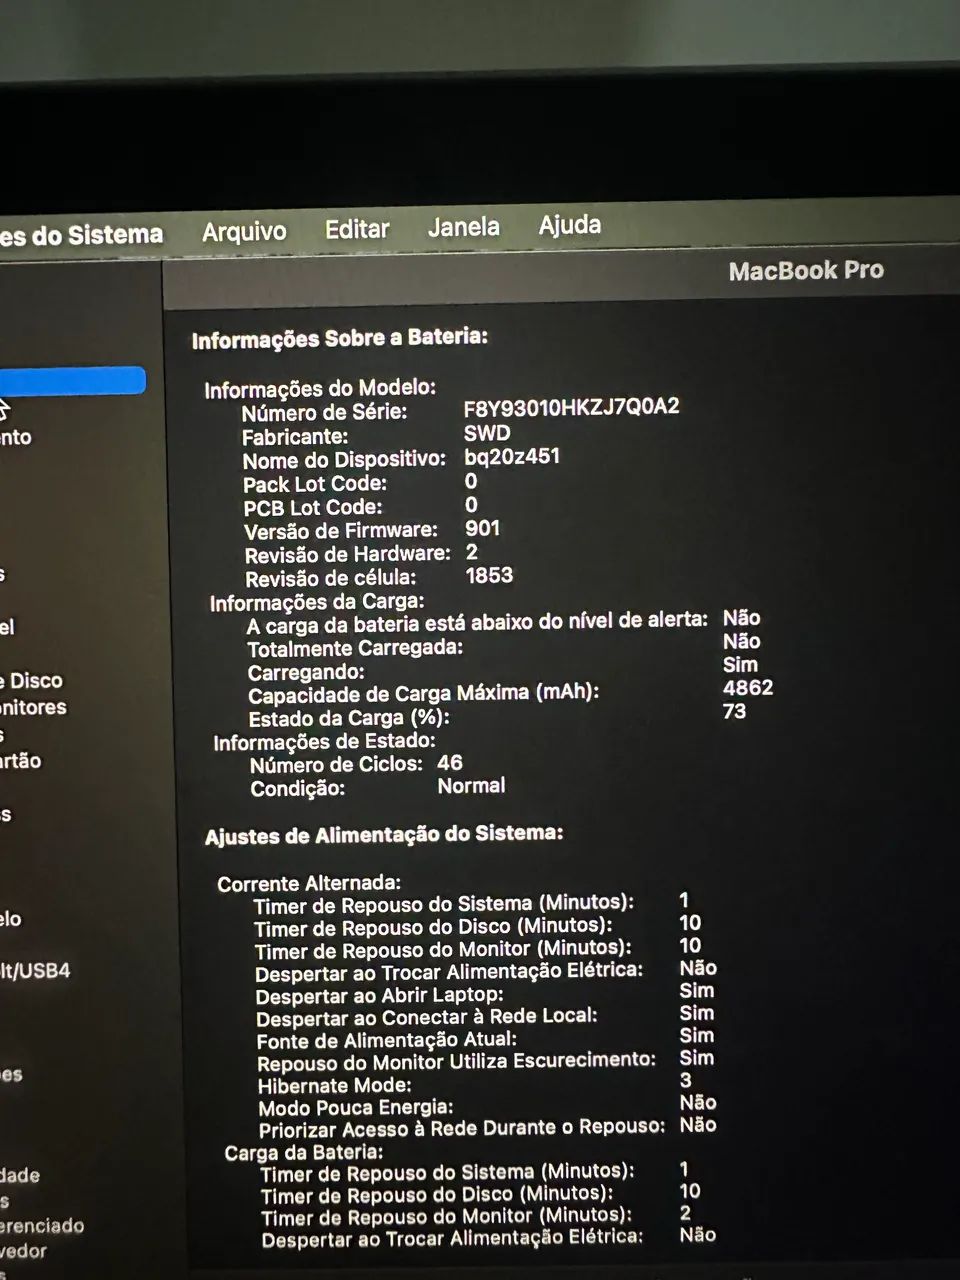
Task: Click the 'Fabricante:' label
Action: click(295, 437)
